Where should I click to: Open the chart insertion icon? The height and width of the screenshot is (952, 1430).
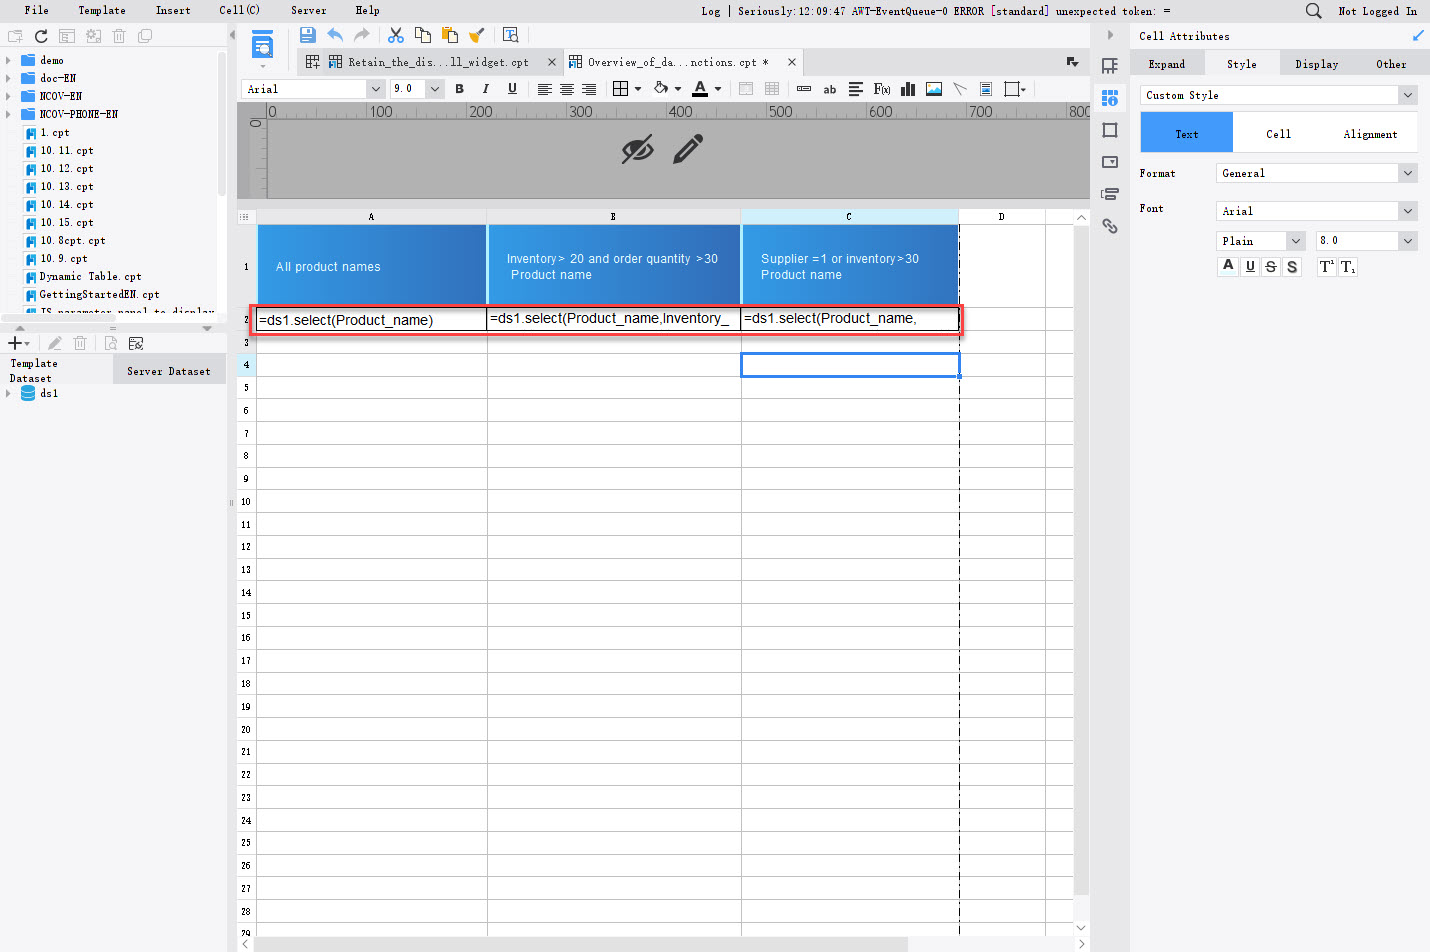point(907,89)
